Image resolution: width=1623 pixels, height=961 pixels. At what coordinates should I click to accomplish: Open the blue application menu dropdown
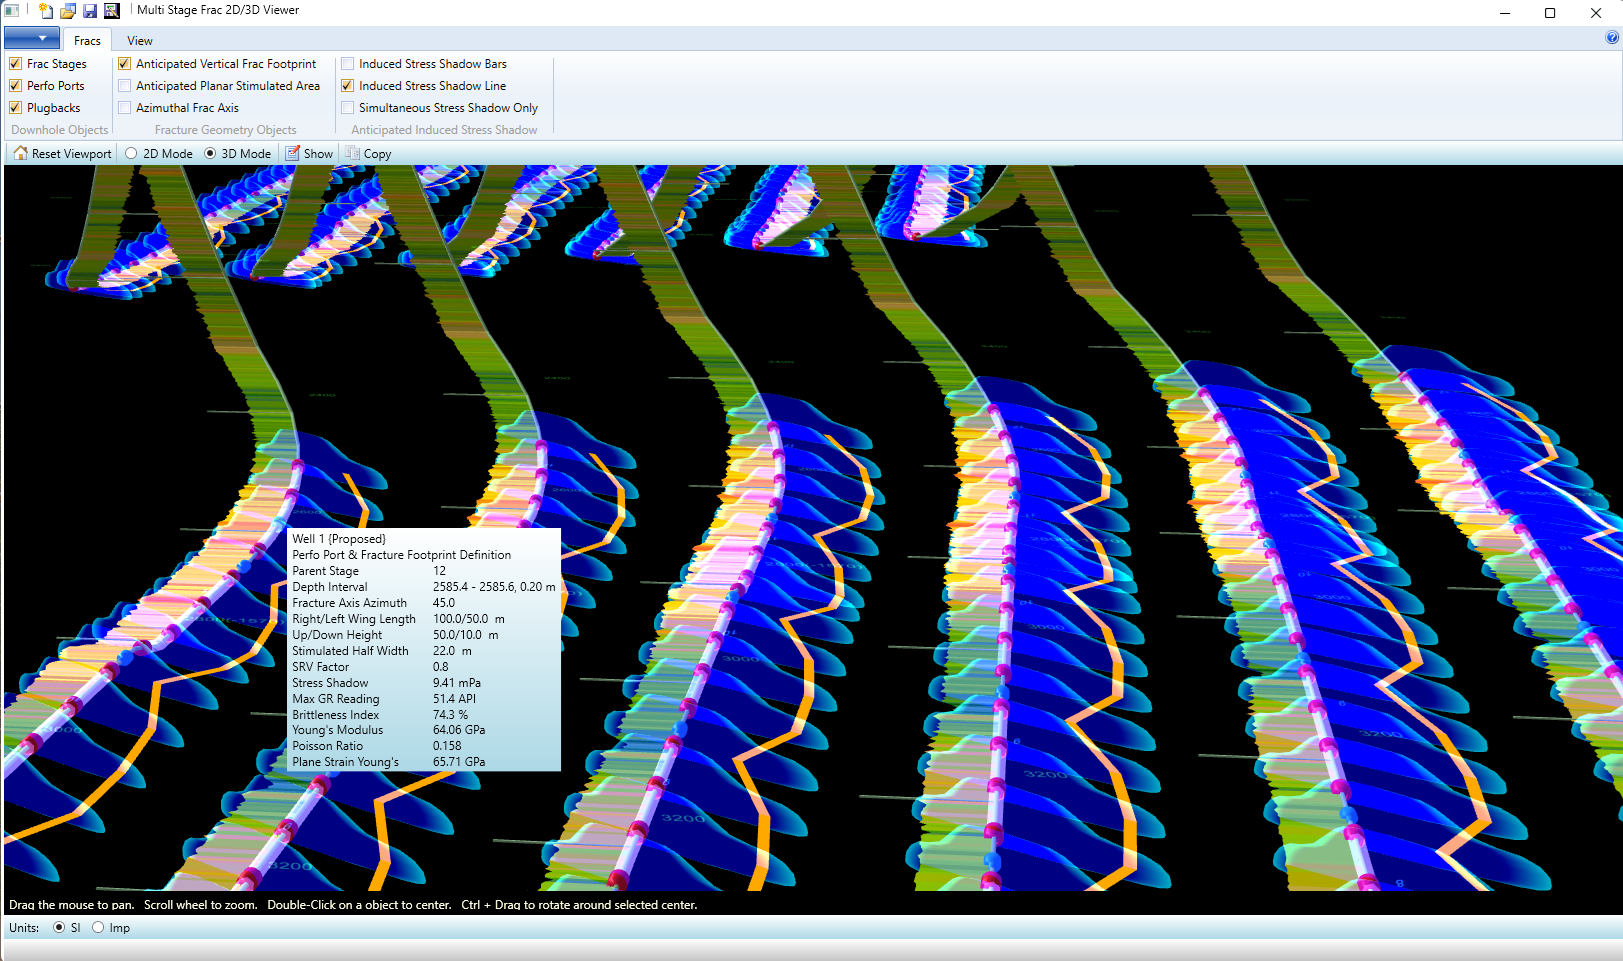click(32, 39)
